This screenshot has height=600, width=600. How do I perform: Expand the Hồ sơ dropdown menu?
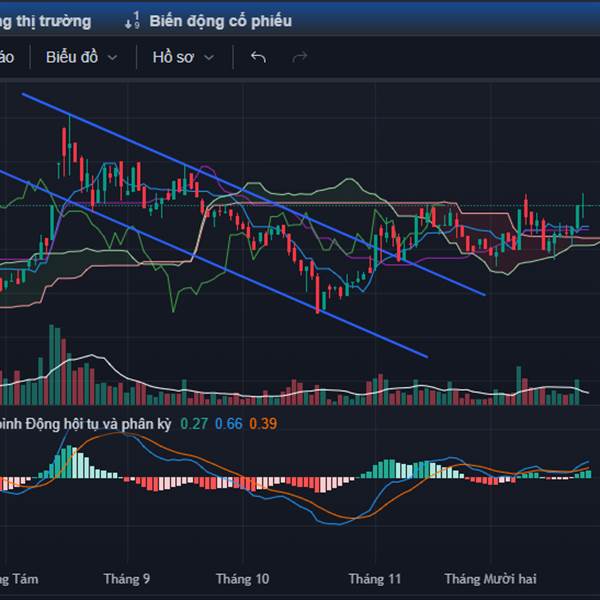[x=183, y=57]
